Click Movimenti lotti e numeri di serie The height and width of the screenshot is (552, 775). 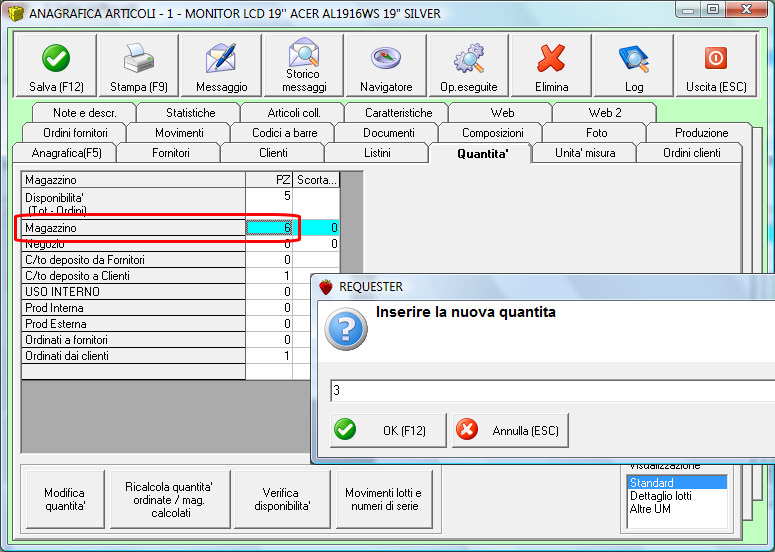point(384,499)
